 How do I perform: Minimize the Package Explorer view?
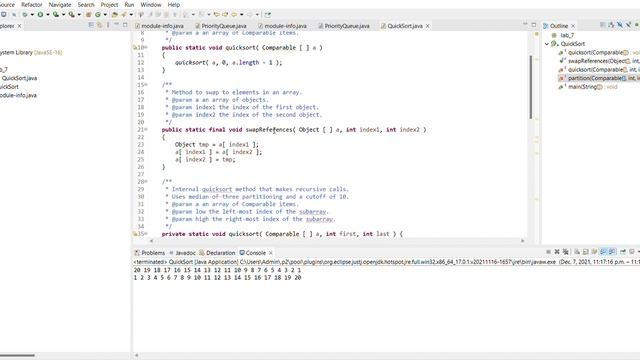[x=116, y=25]
